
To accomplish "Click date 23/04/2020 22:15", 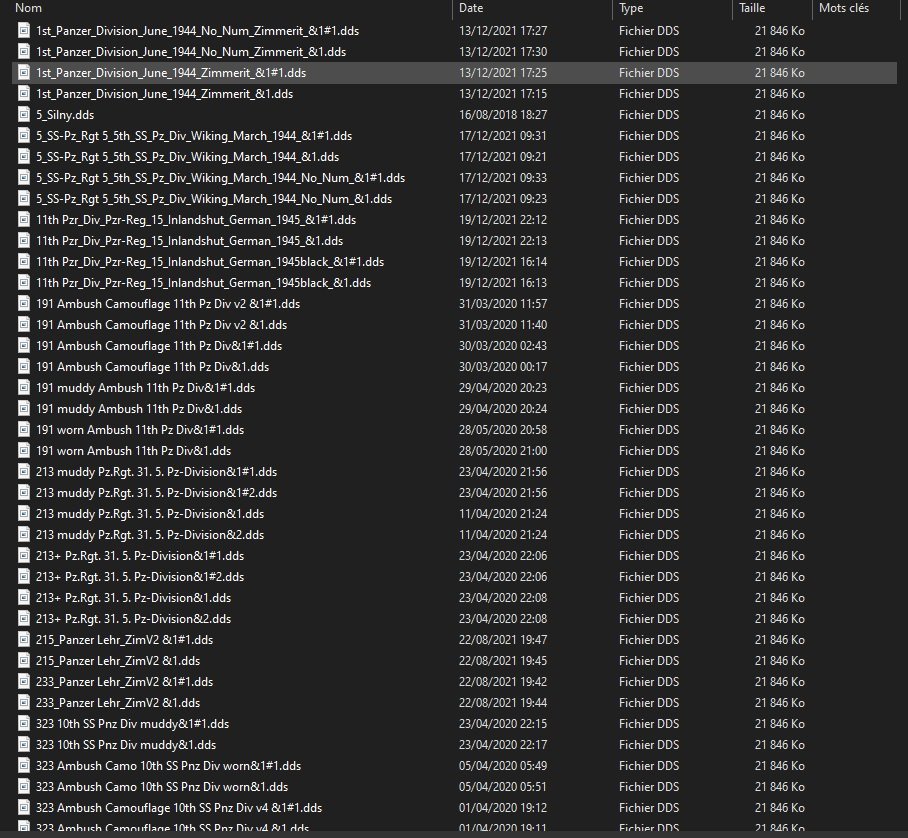I will (x=503, y=723).
